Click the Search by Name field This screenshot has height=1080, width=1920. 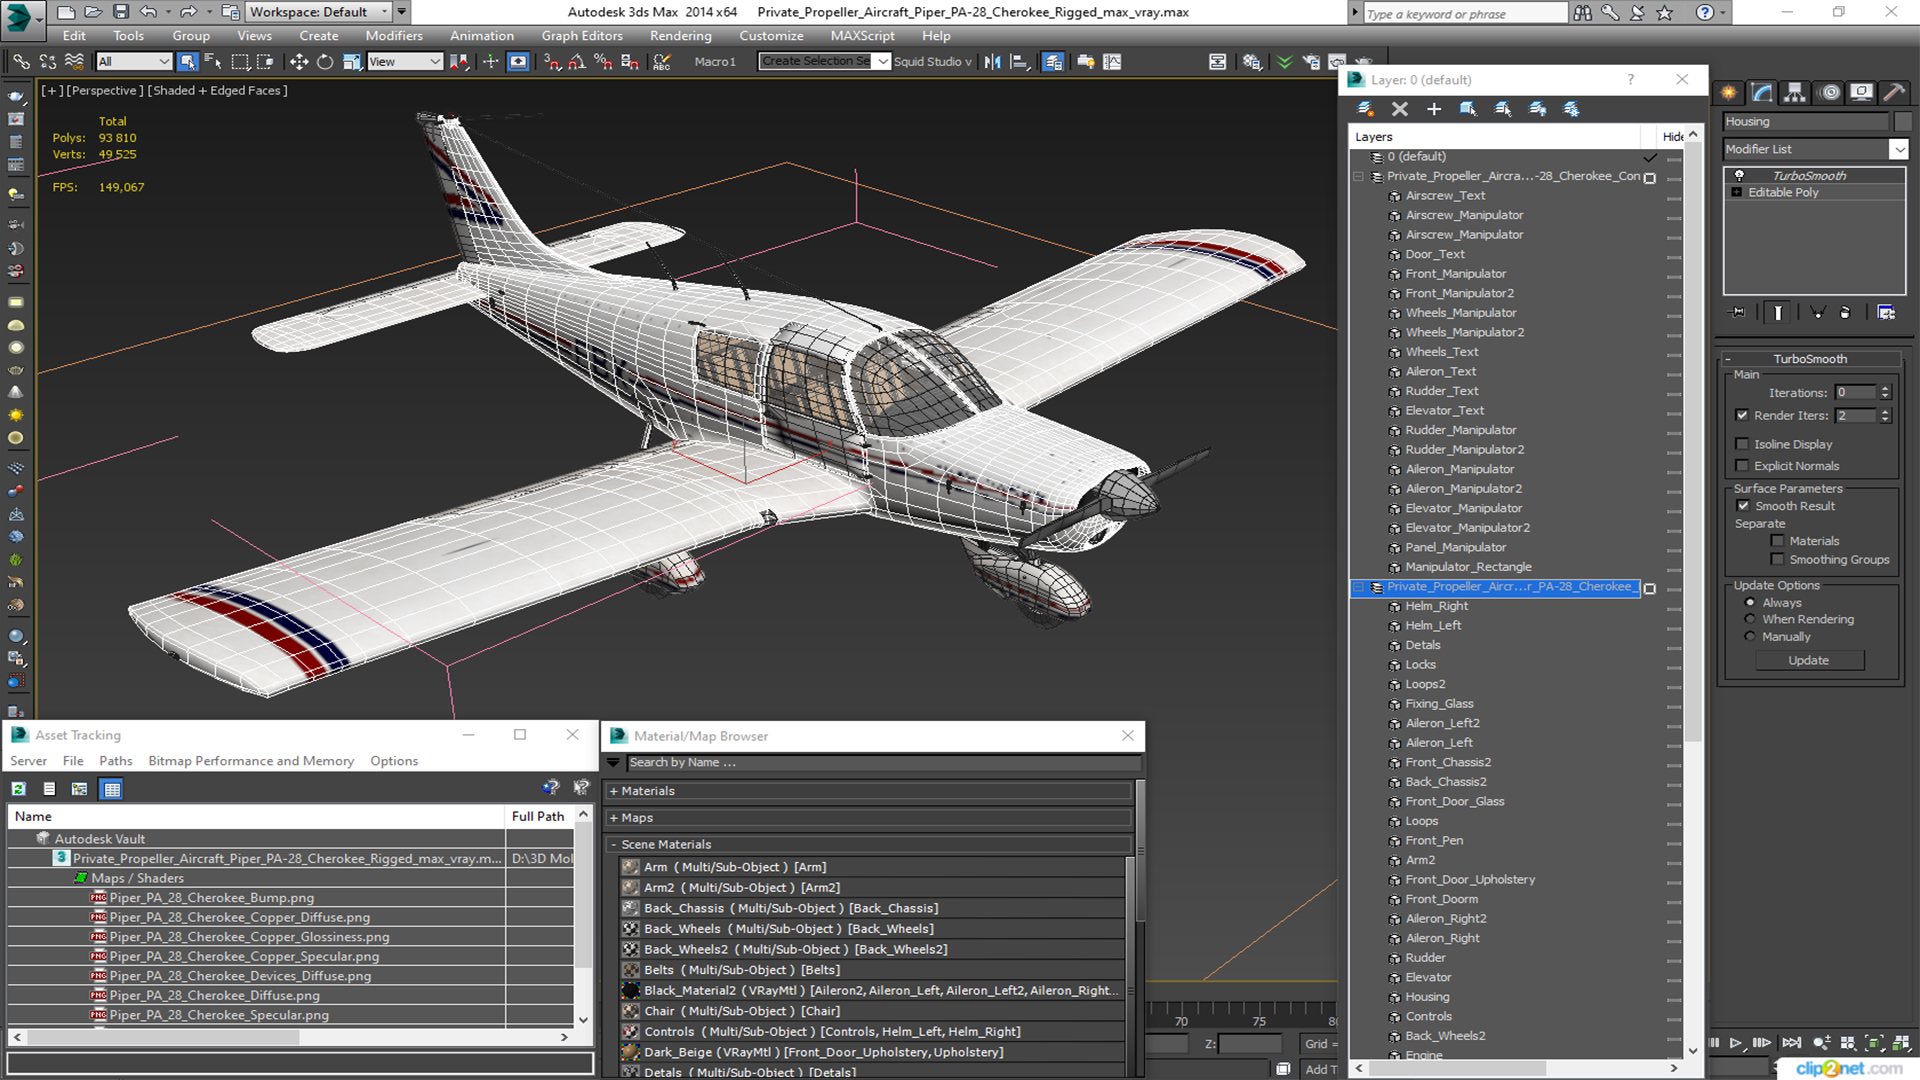tap(883, 763)
